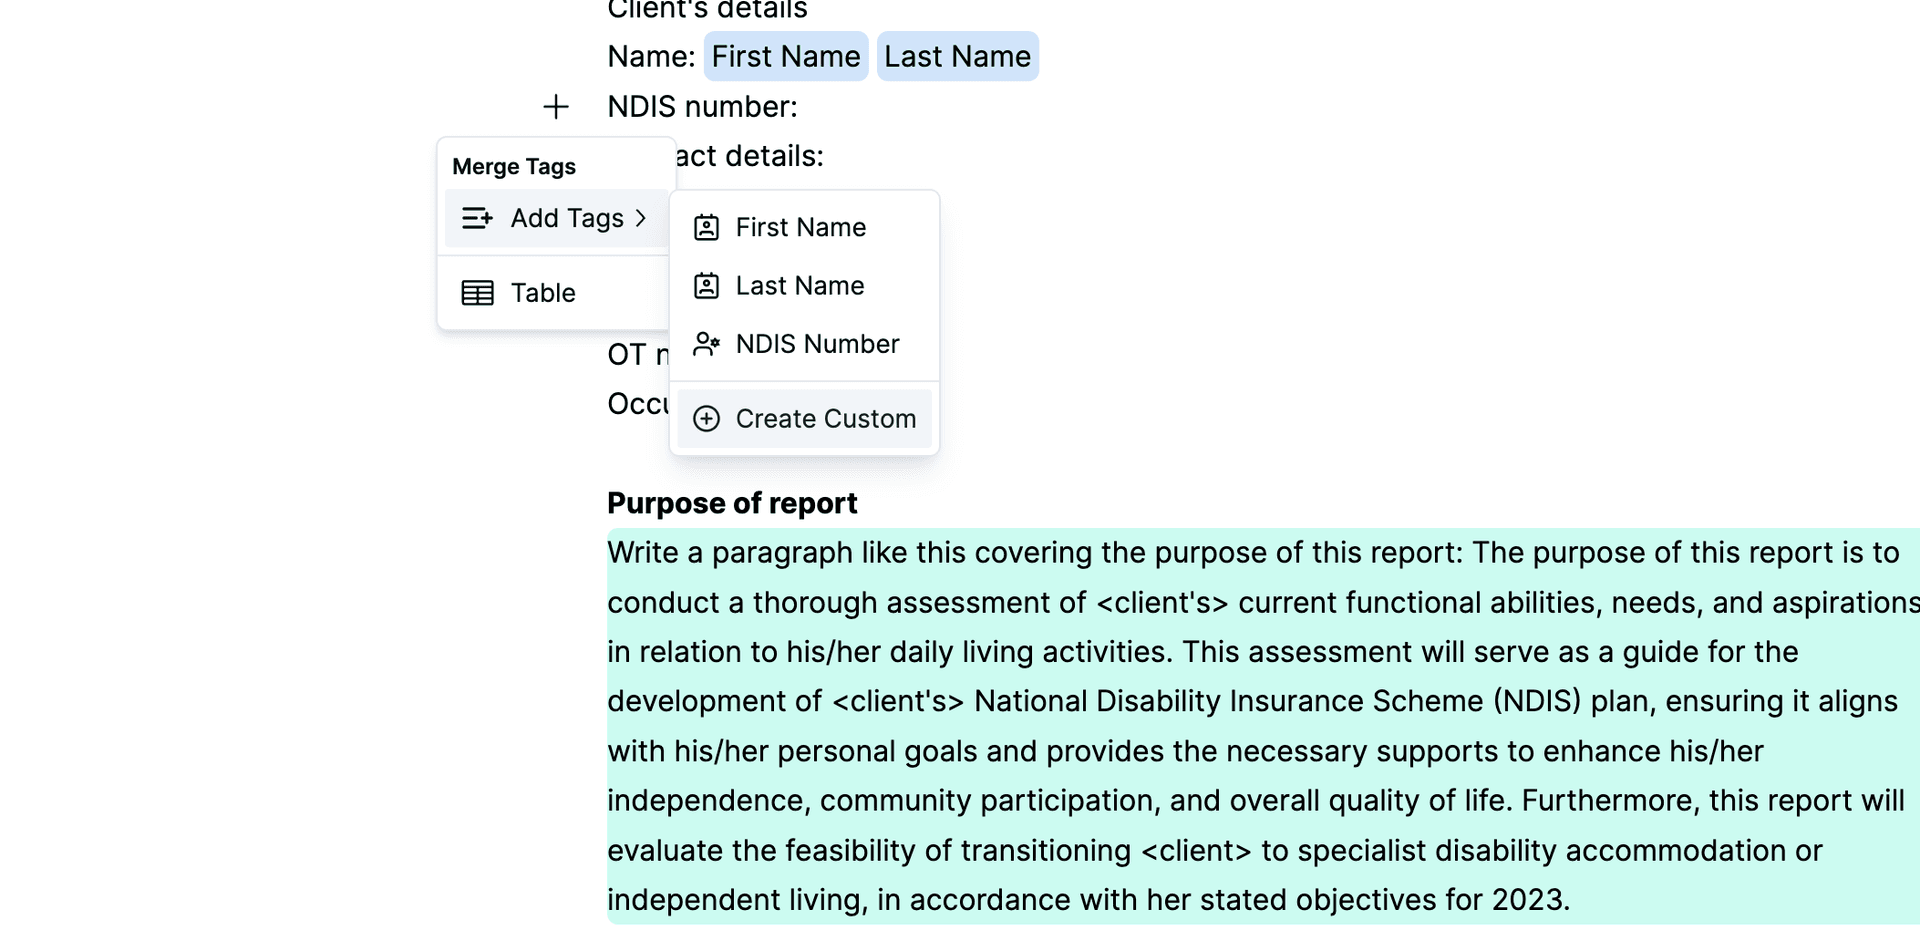The height and width of the screenshot is (952, 1920).
Task: Click the Table grid icon in menu
Action: point(477,293)
